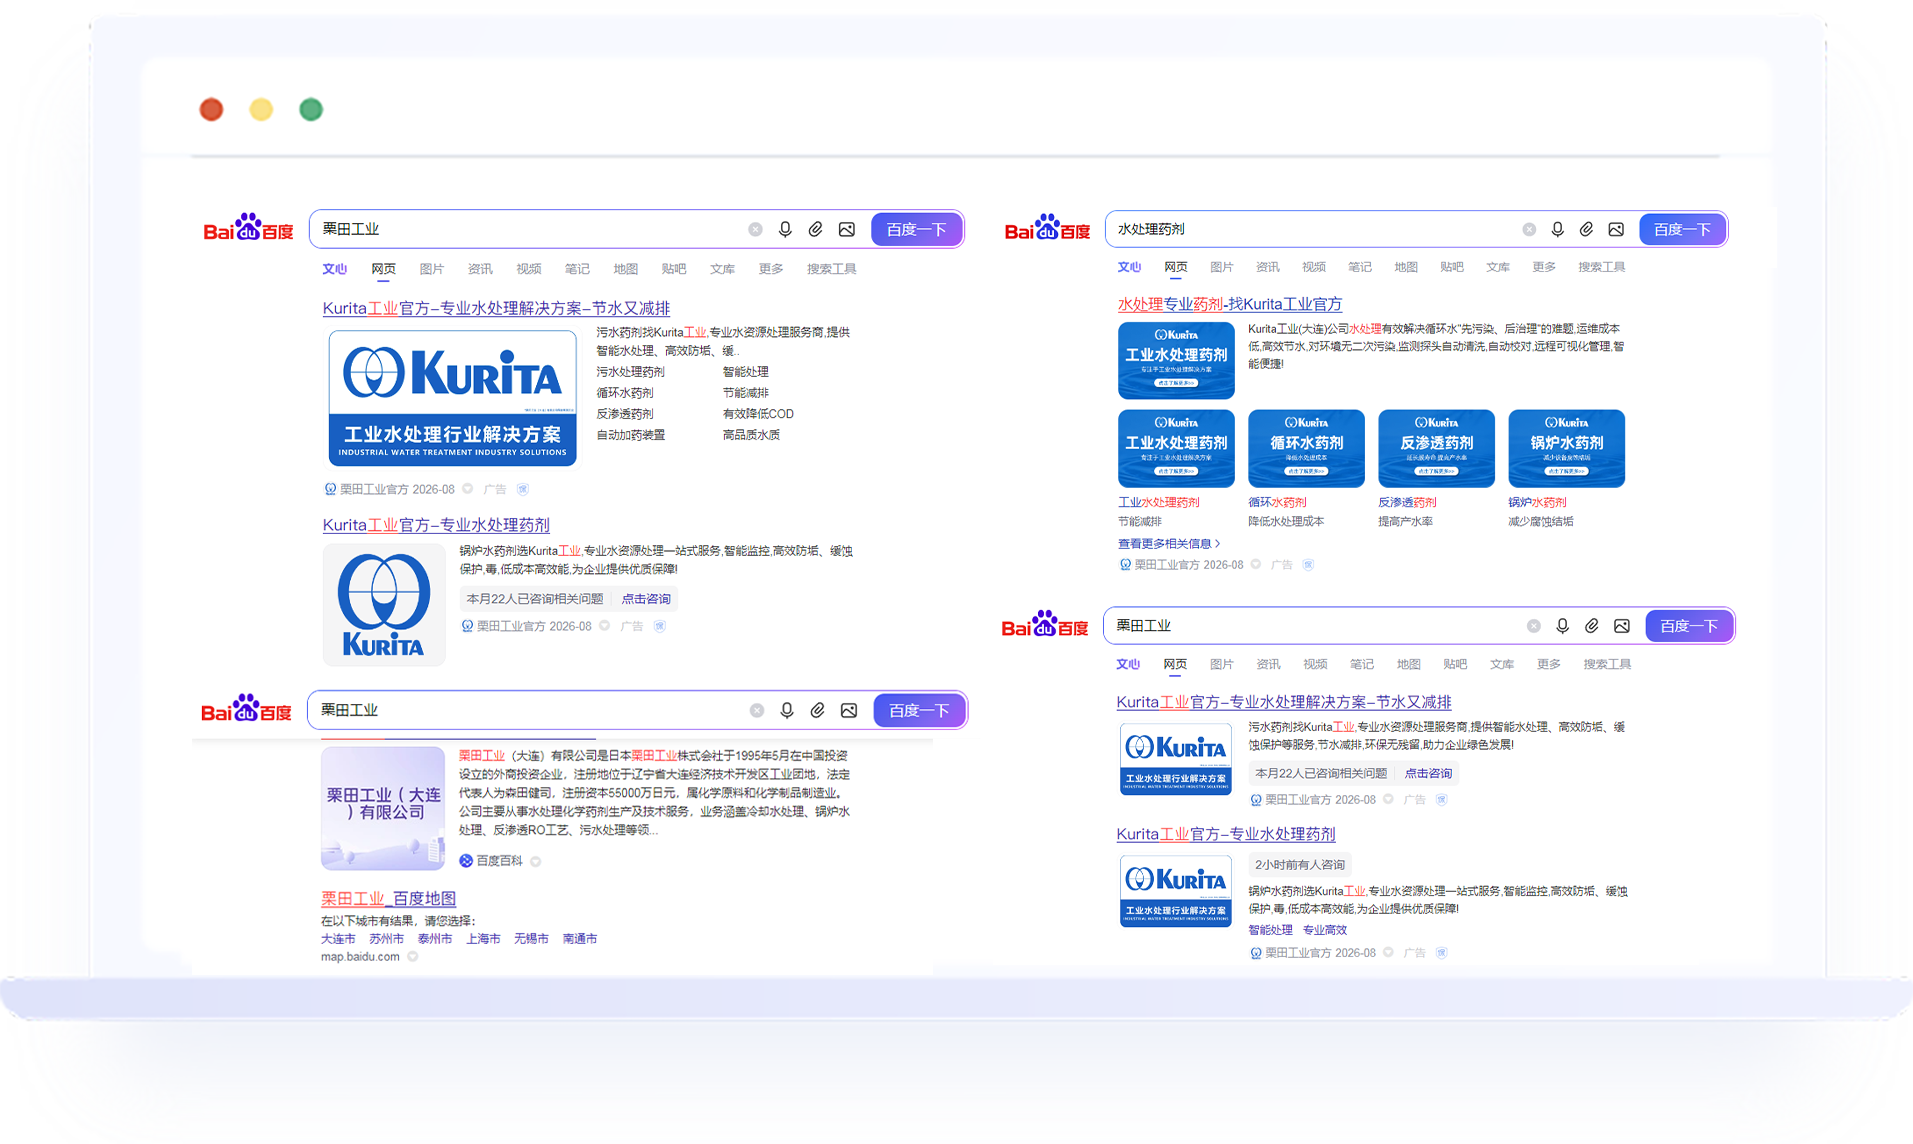Click the image search icon in the lower-left search bar
Viewport: 1913px width, 1144px height.
pos(849,710)
